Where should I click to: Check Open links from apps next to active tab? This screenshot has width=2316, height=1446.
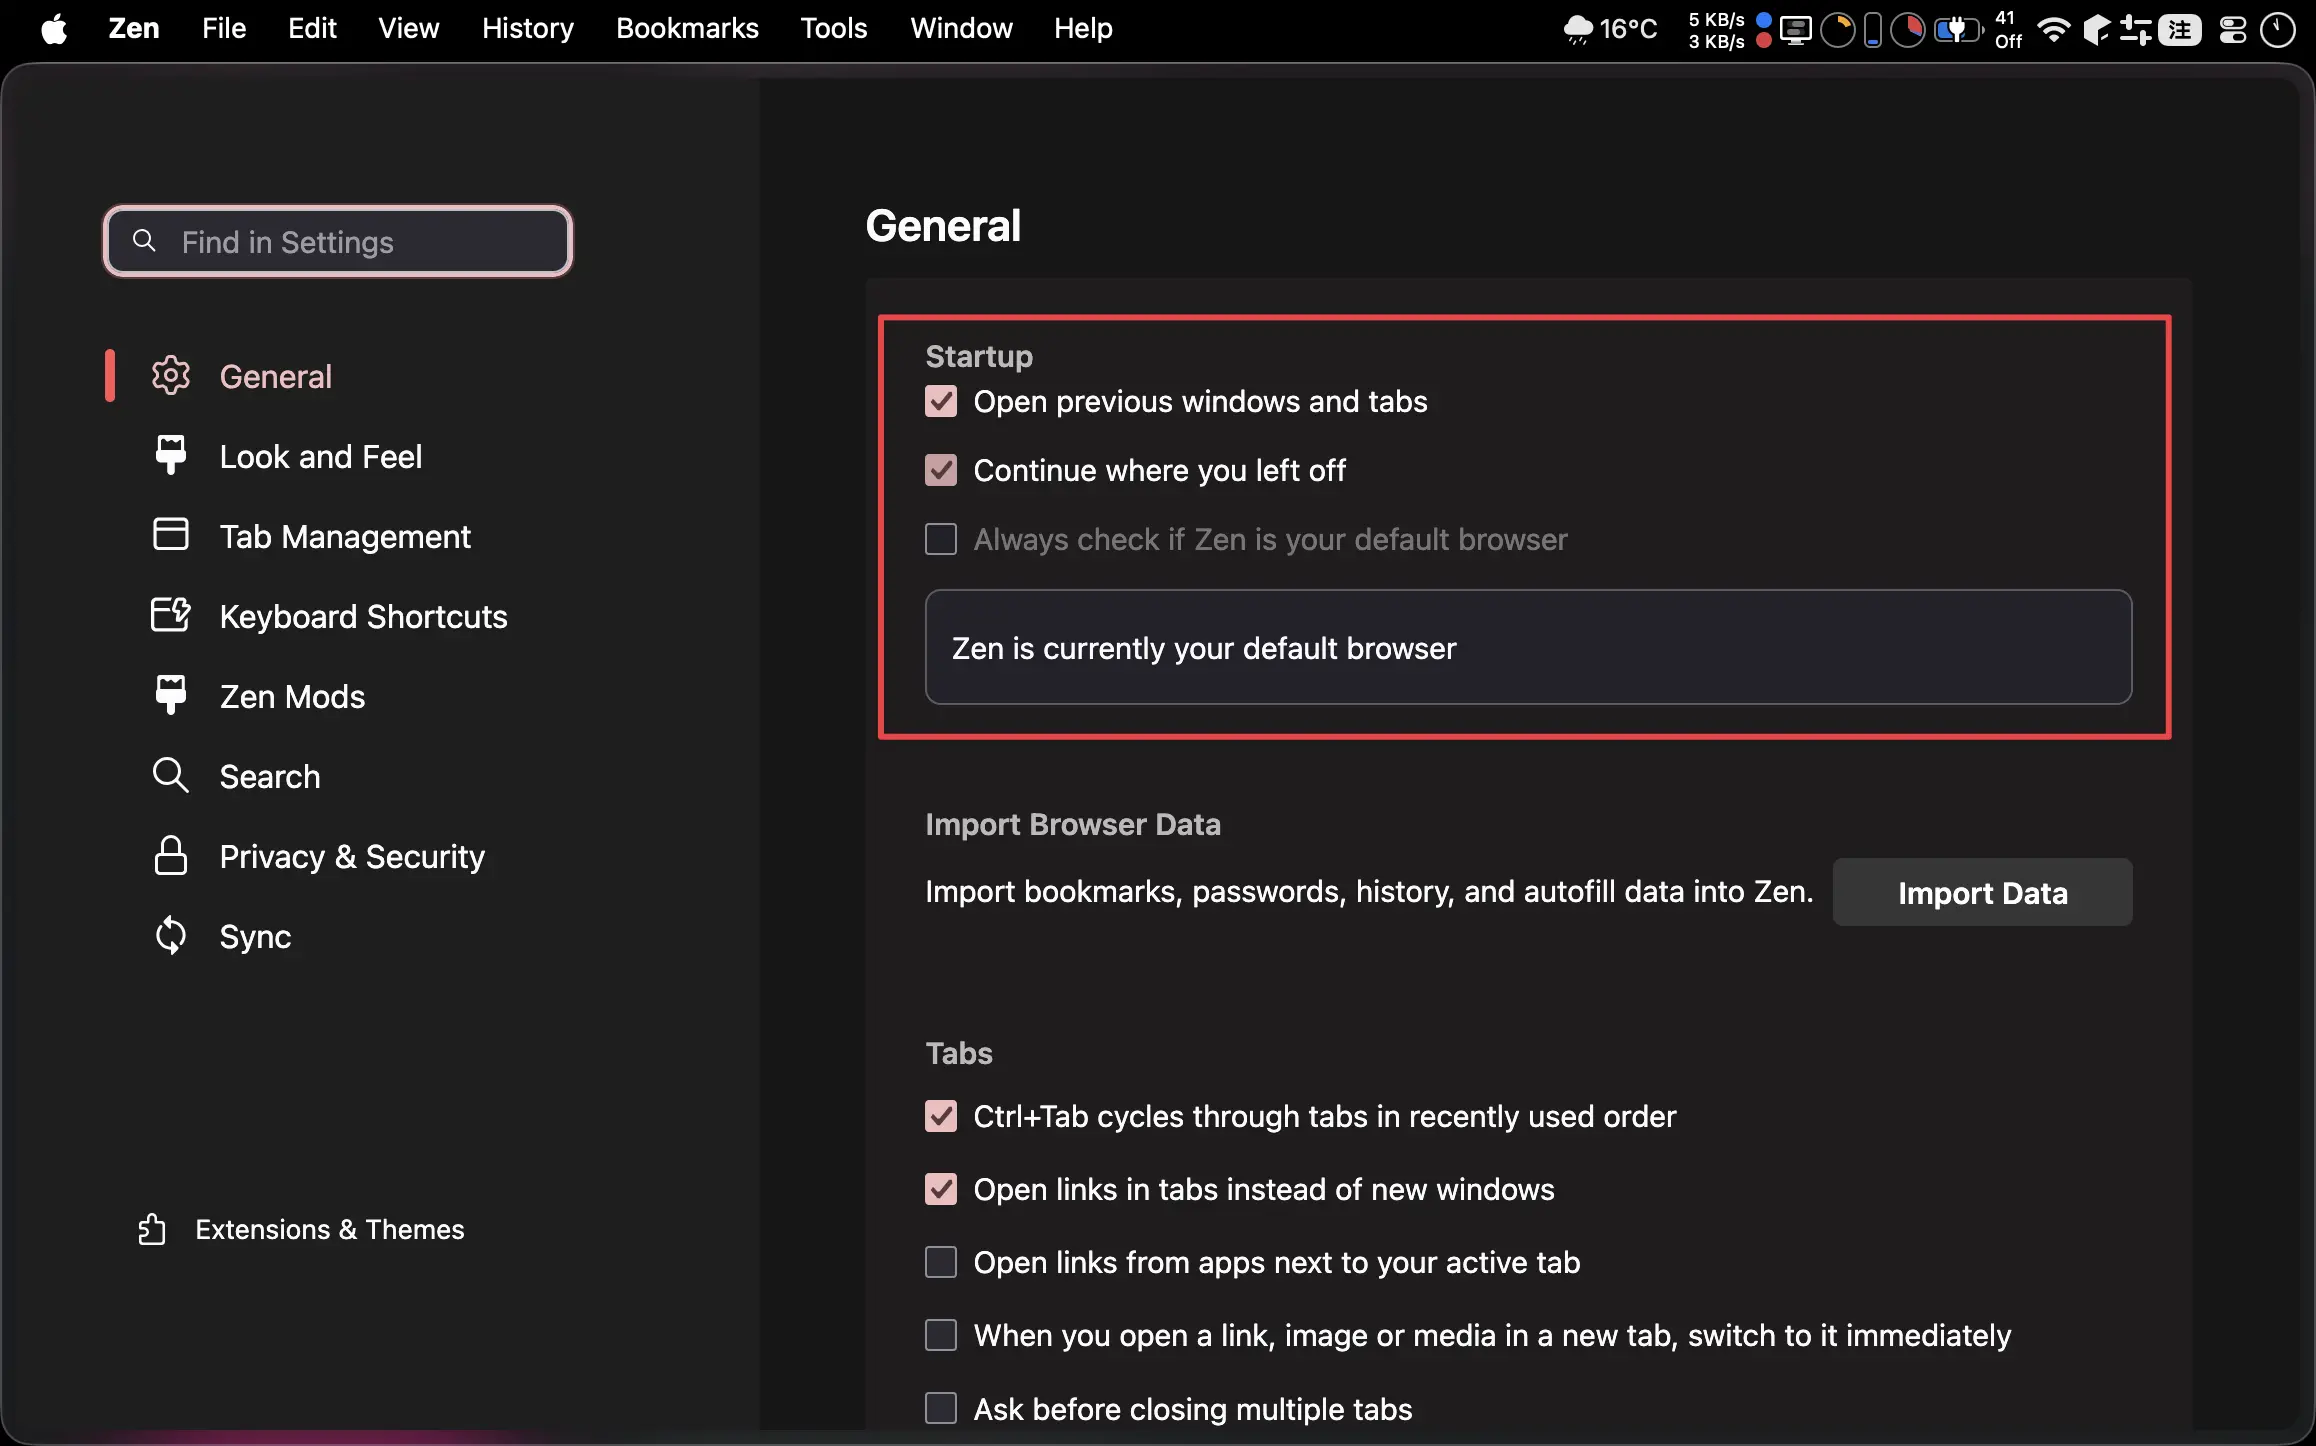coord(941,1262)
